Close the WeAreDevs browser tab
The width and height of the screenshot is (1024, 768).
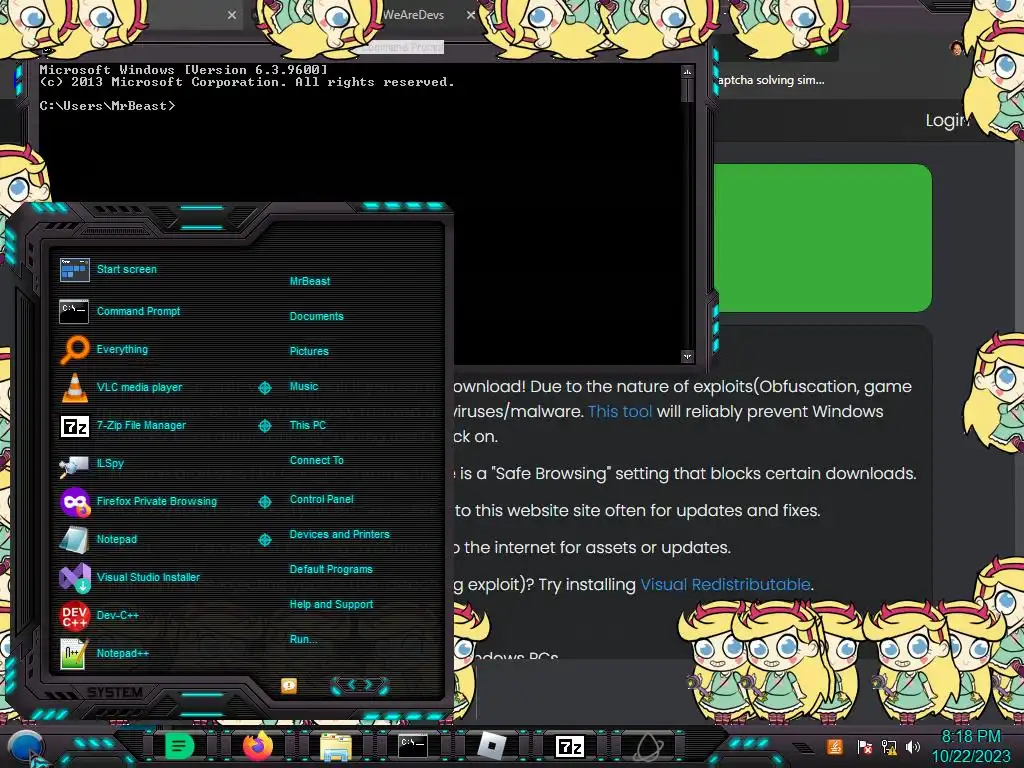471,14
